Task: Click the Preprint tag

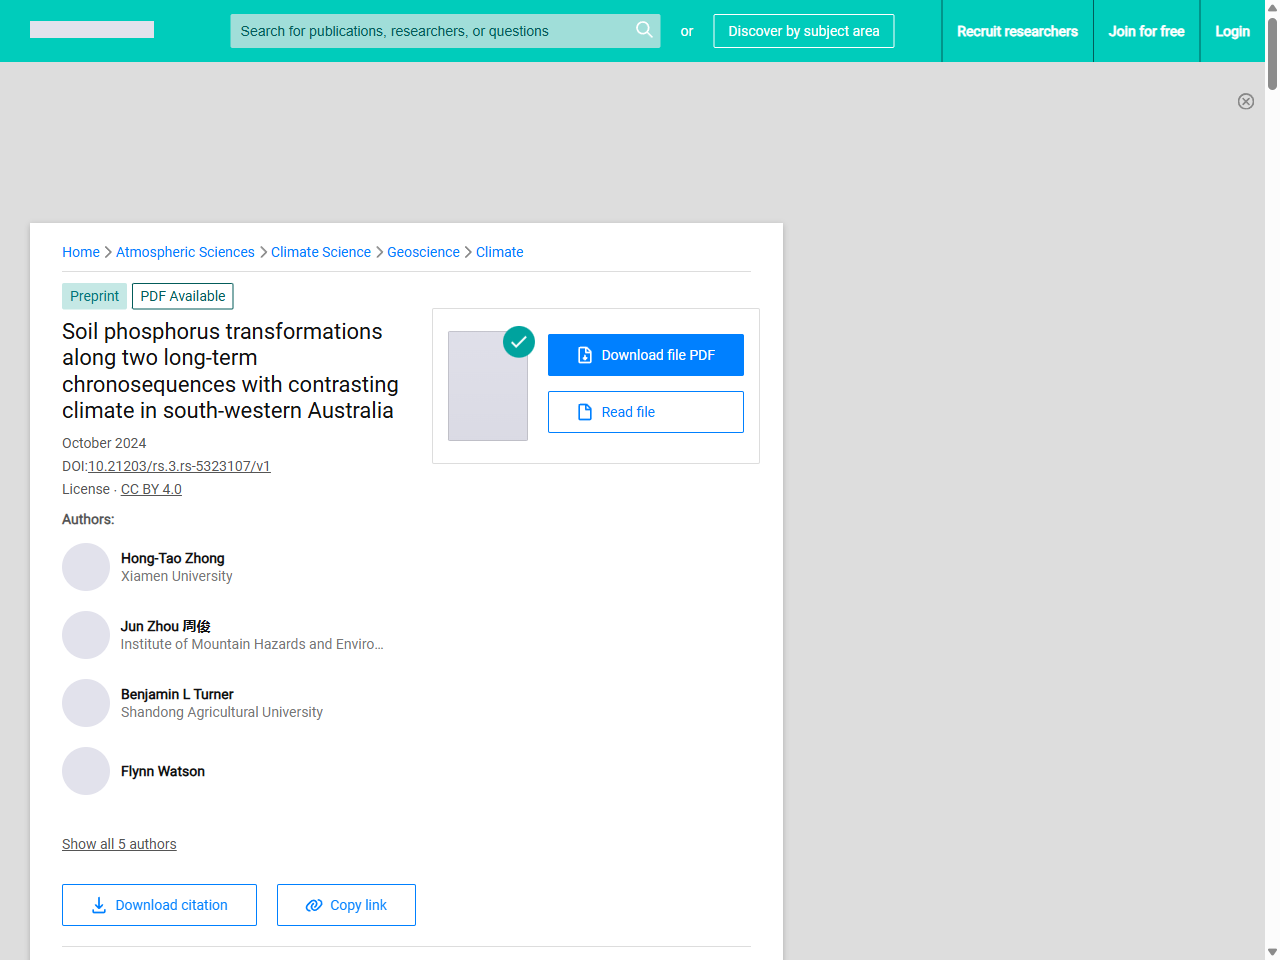Action: click(x=94, y=296)
